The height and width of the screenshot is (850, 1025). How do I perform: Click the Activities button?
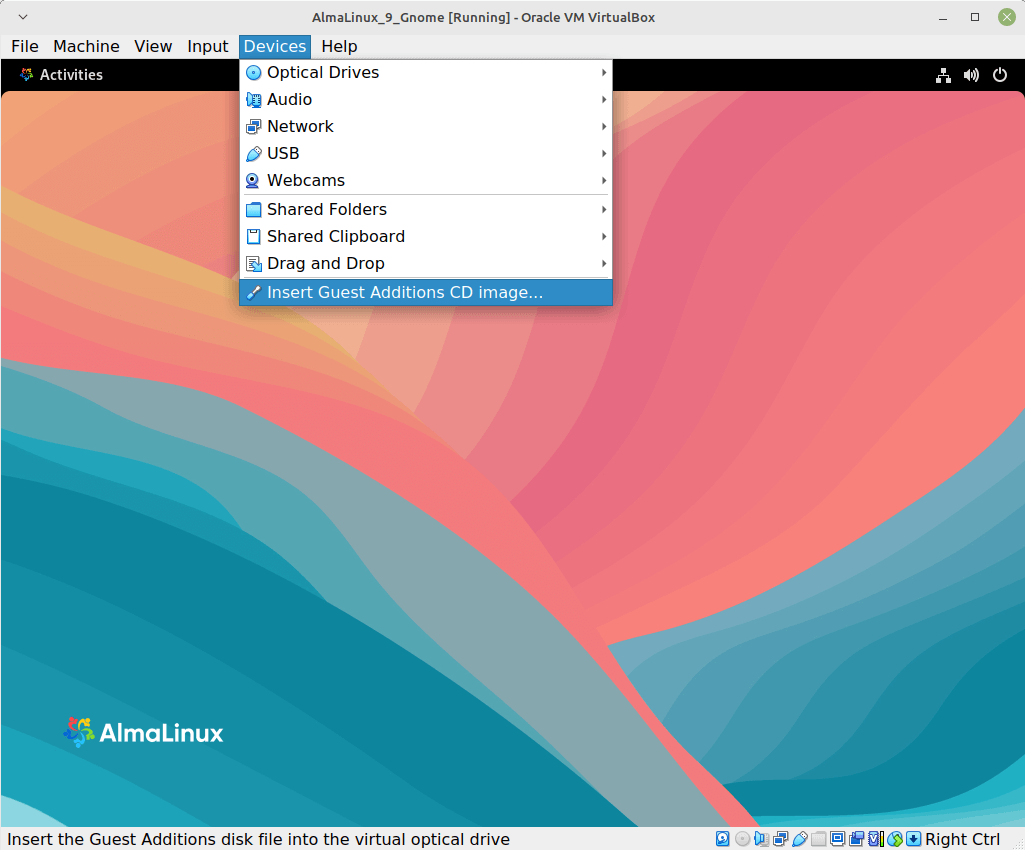tap(62, 75)
